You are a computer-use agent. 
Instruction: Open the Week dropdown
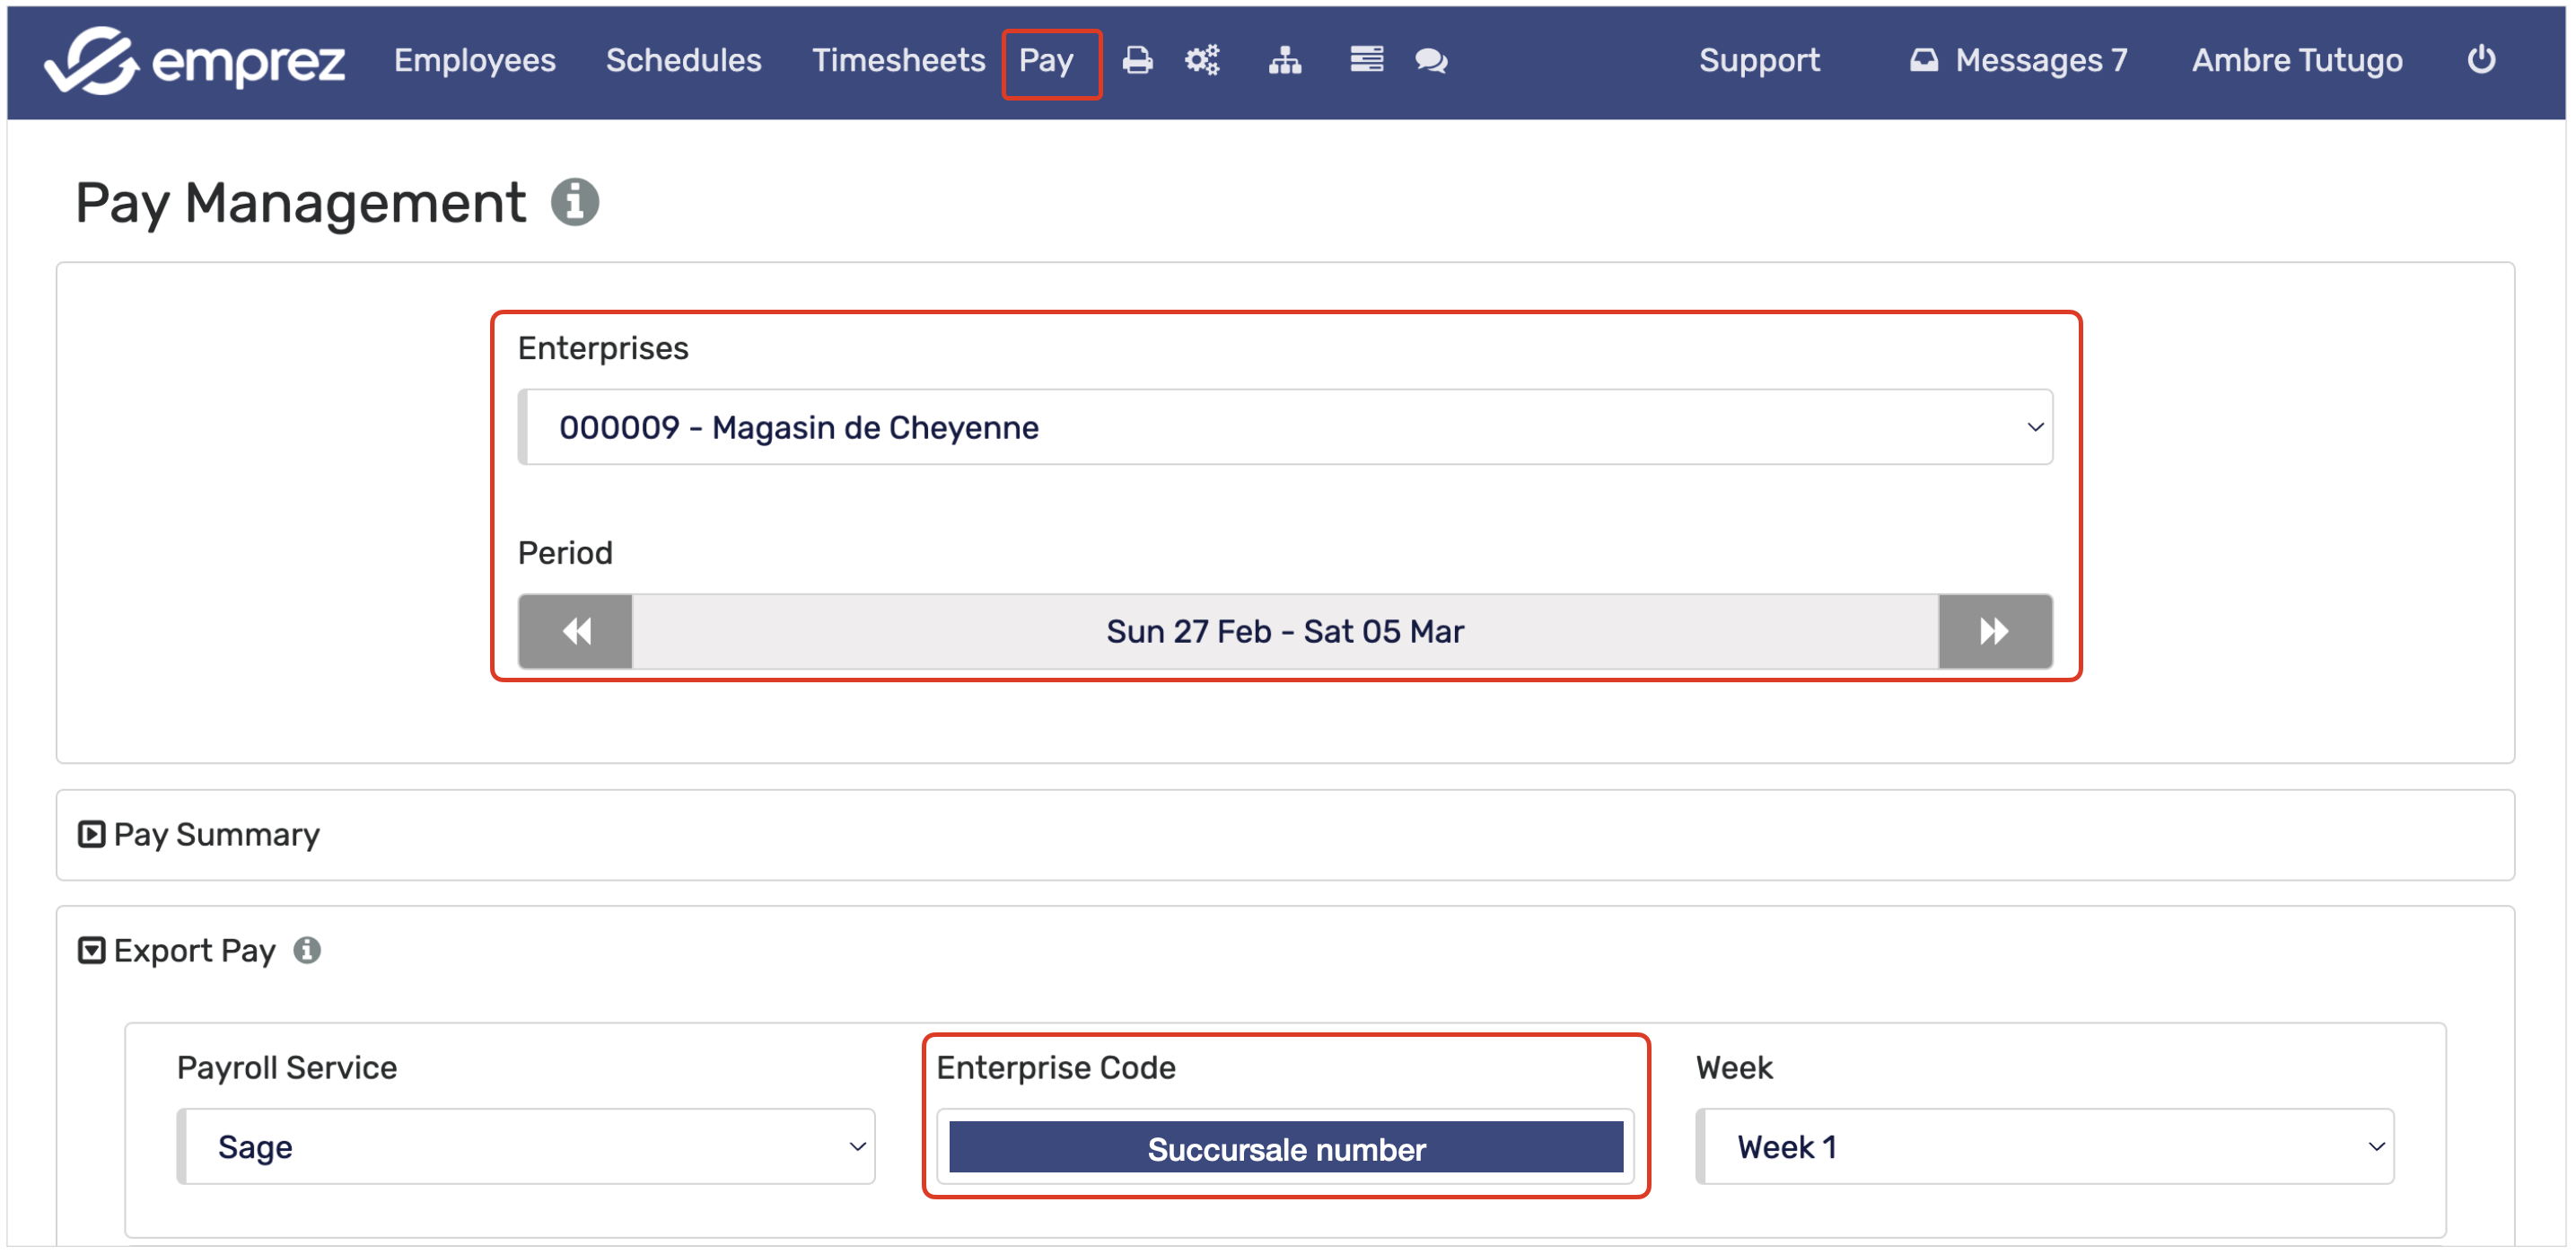[x=2045, y=1148]
